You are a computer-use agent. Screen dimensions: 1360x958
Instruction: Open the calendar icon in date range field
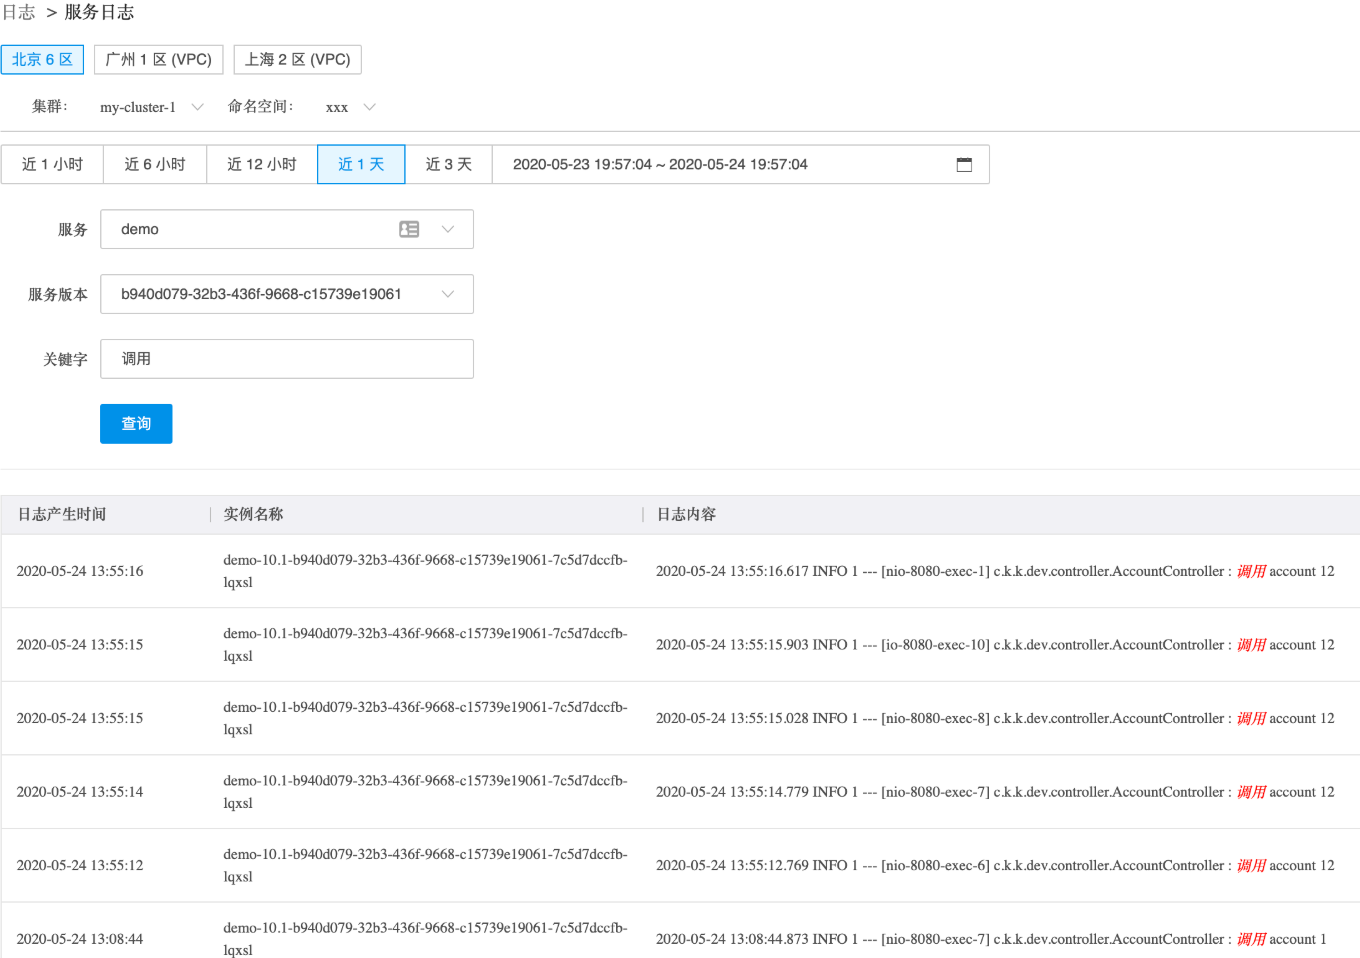click(964, 165)
